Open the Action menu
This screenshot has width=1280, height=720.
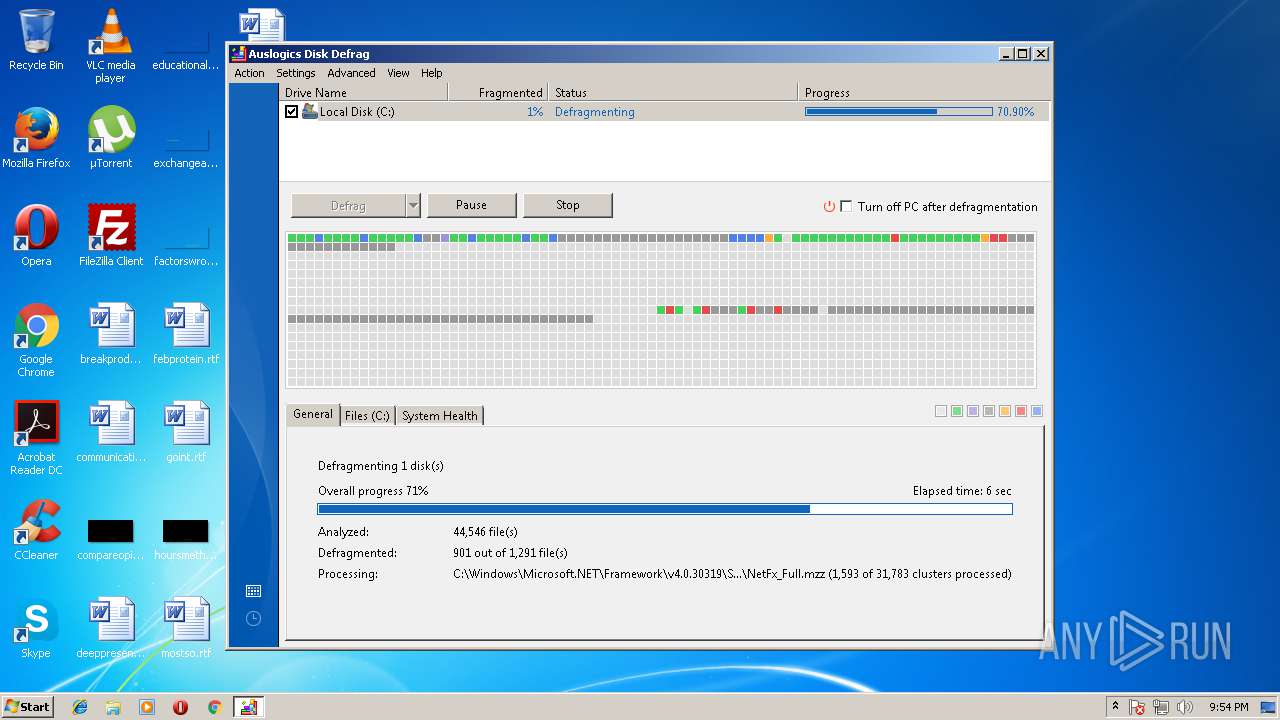click(249, 73)
